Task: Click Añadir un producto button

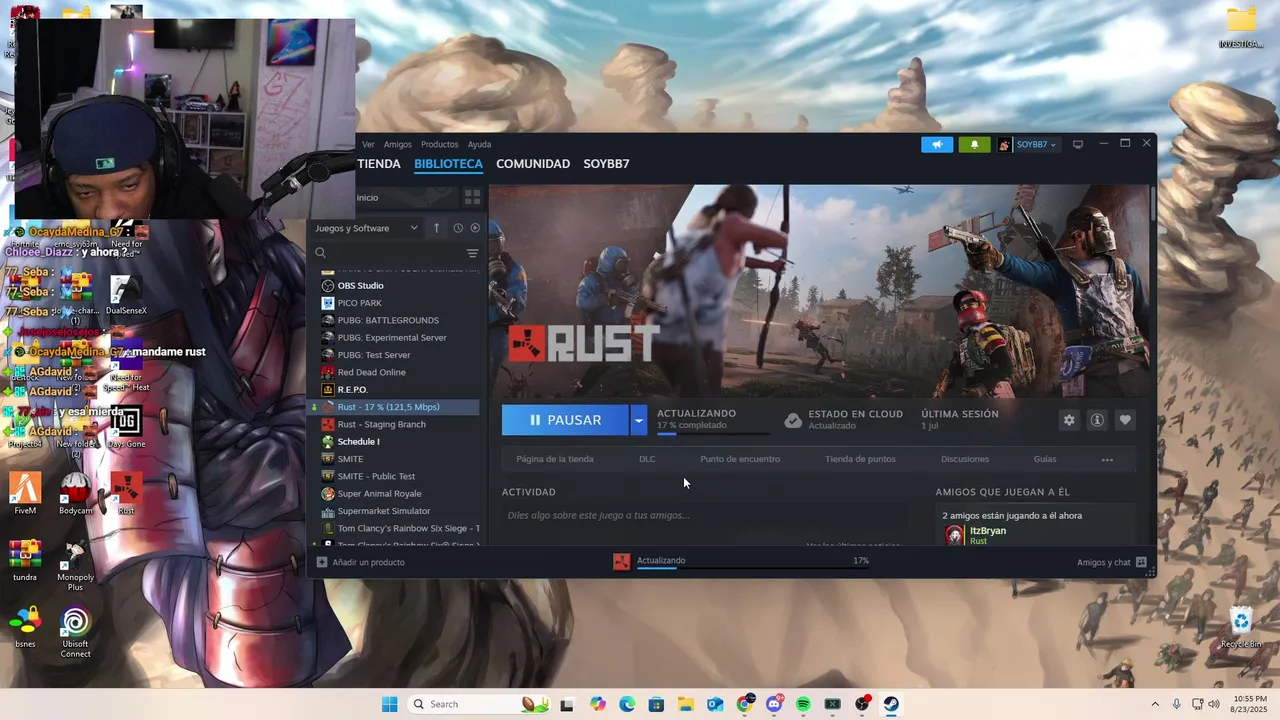Action: click(361, 562)
